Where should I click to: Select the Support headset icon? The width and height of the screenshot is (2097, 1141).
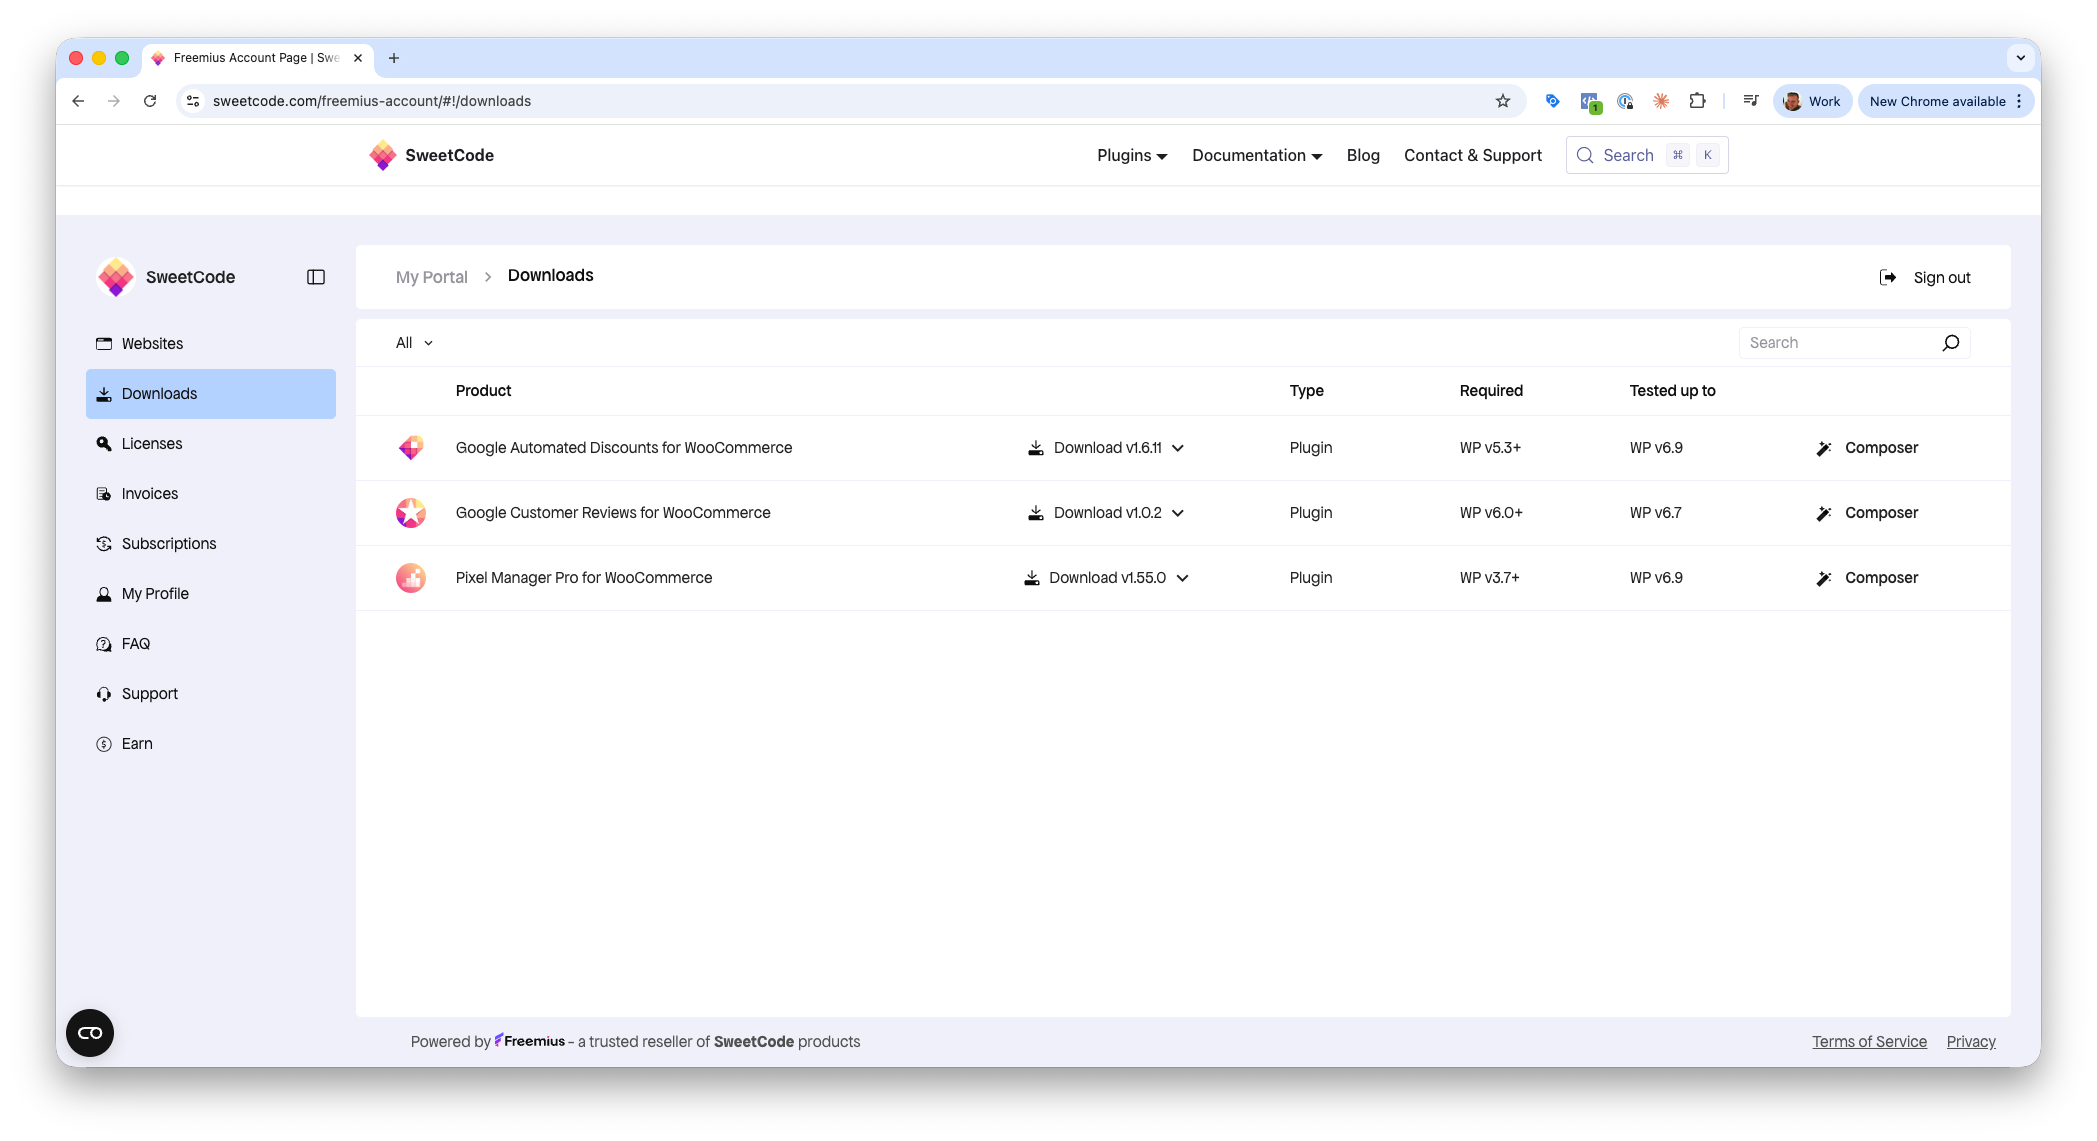(x=104, y=693)
